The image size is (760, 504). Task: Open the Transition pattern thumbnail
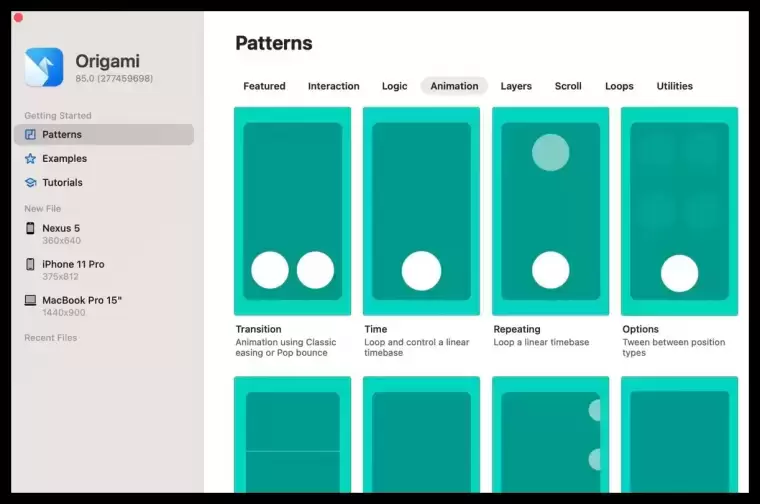[292, 211]
